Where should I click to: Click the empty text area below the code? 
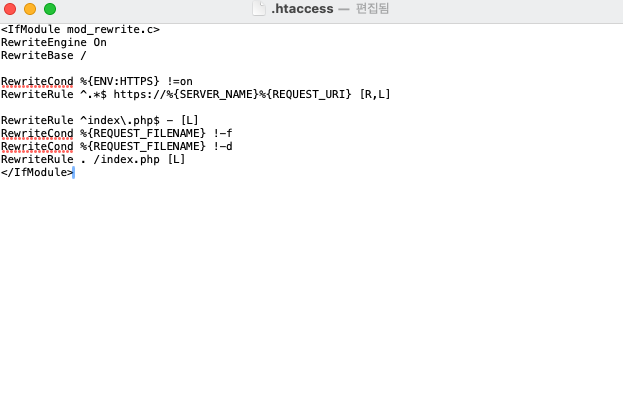pyautogui.click(x=312, y=292)
